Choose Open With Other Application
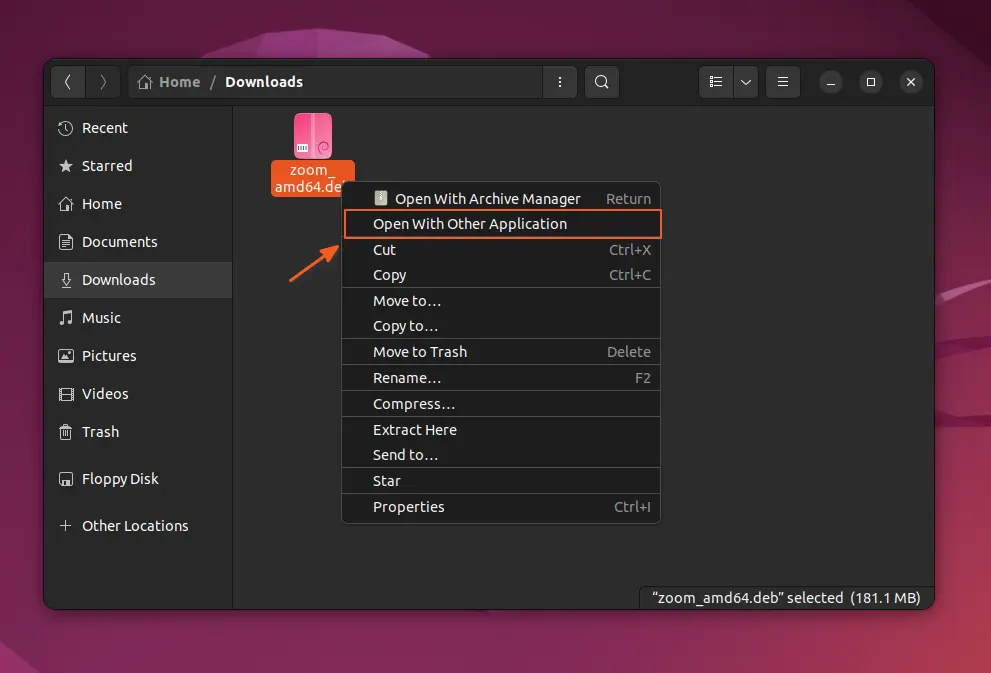The width and height of the screenshot is (991, 673). tap(470, 224)
